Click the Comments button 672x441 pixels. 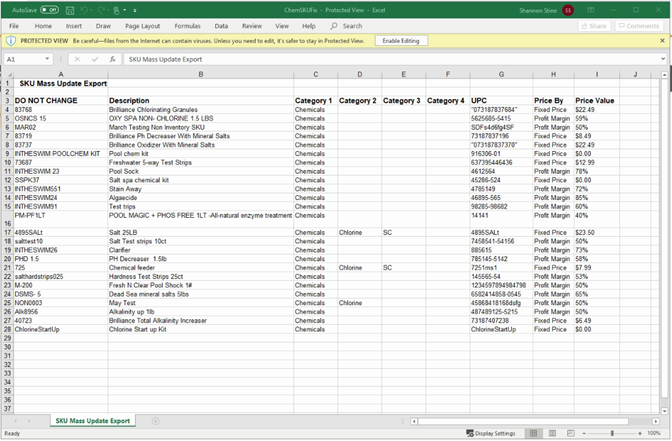639,26
